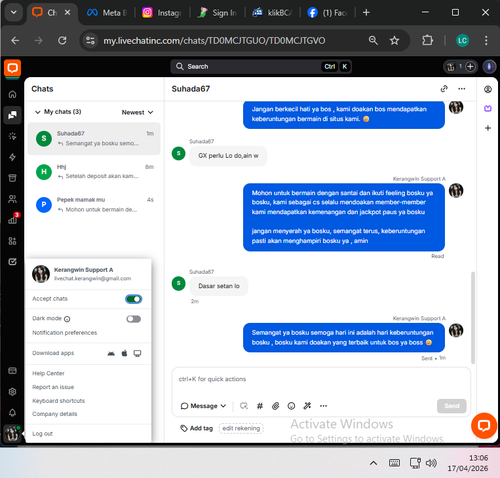Open canned responses icon in message toolbar
The height and width of the screenshot is (478, 500).
coord(244,406)
